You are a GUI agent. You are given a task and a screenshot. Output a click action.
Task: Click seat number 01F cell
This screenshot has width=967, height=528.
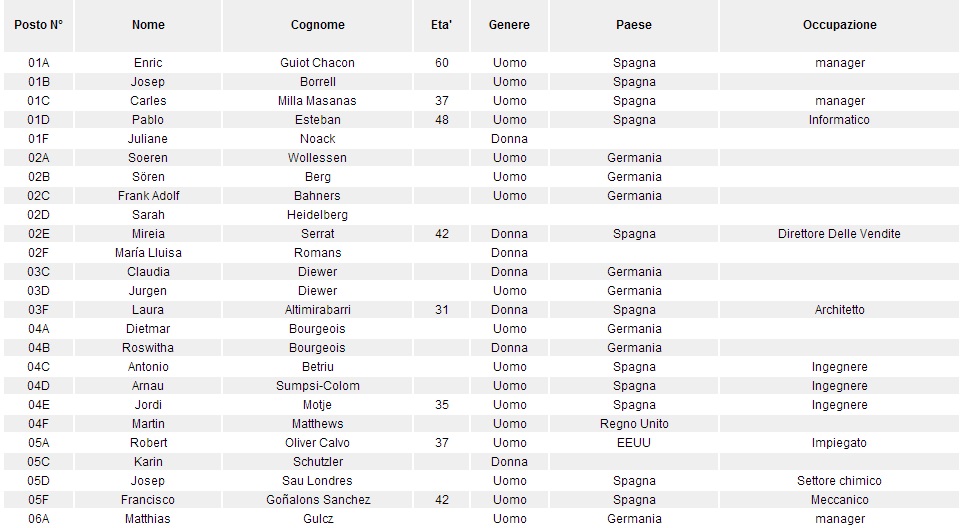click(x=39, y=139)
